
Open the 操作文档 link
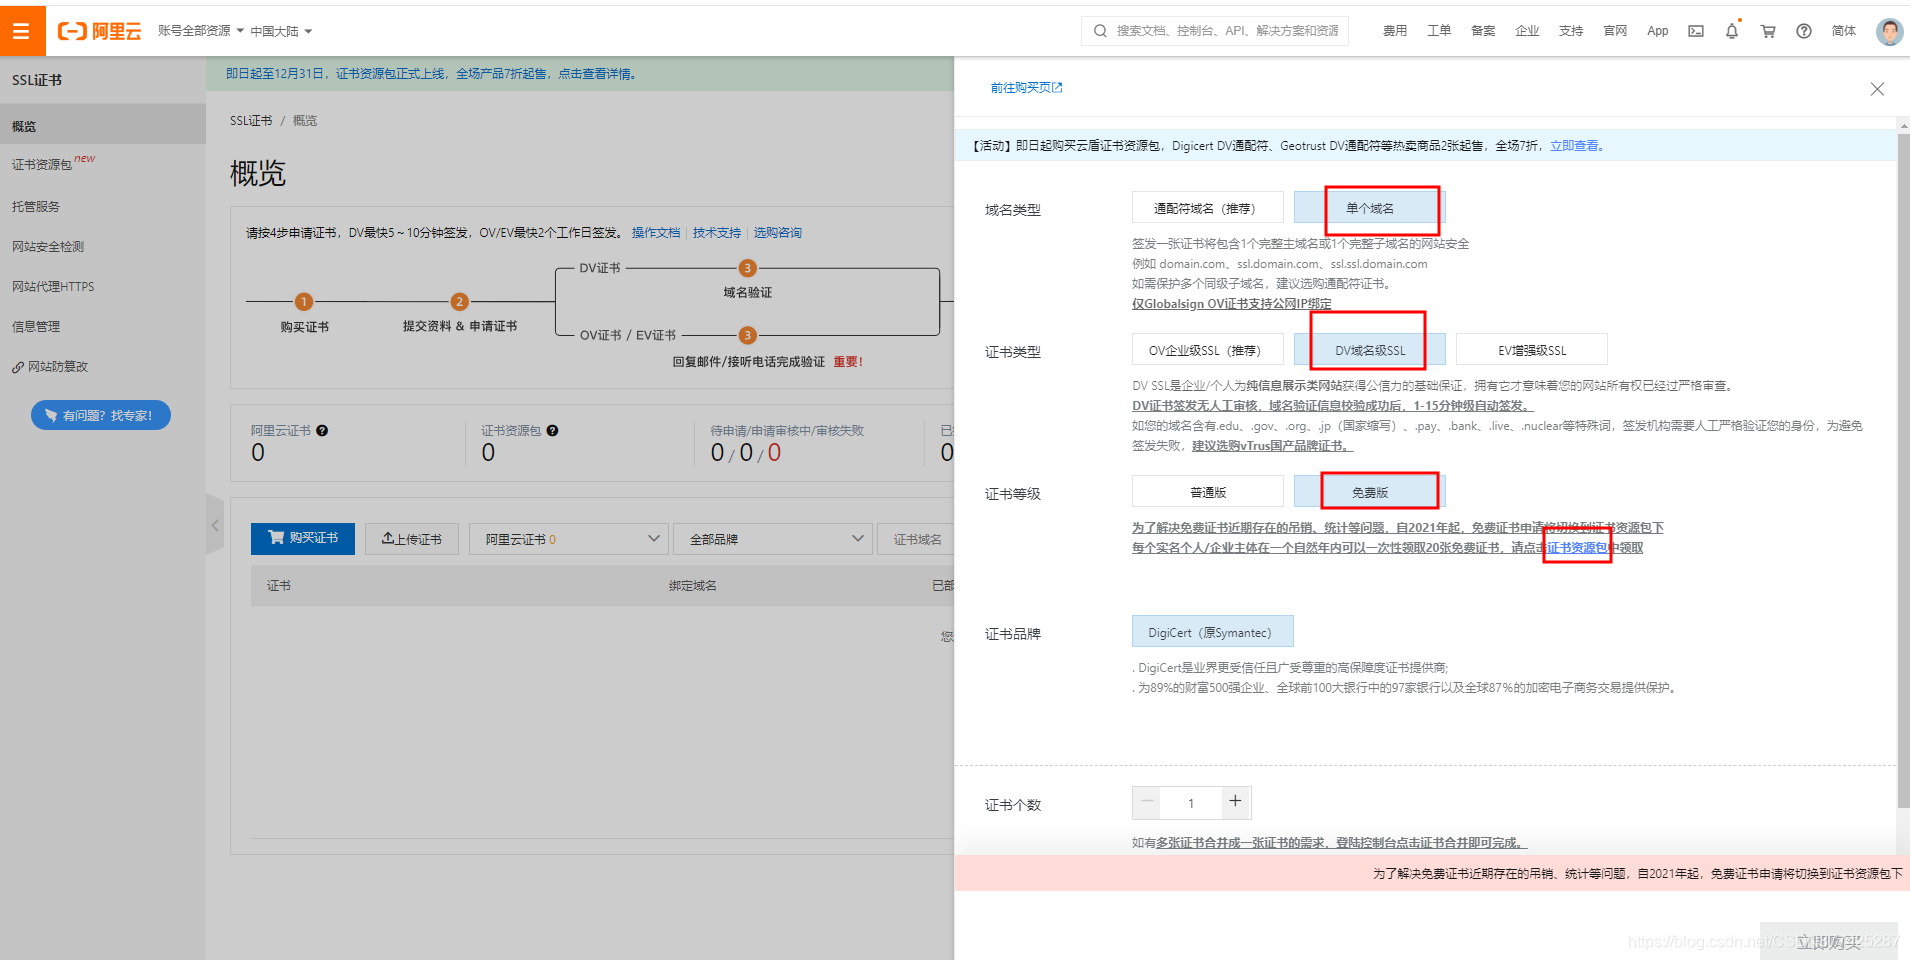pos(656,232)
